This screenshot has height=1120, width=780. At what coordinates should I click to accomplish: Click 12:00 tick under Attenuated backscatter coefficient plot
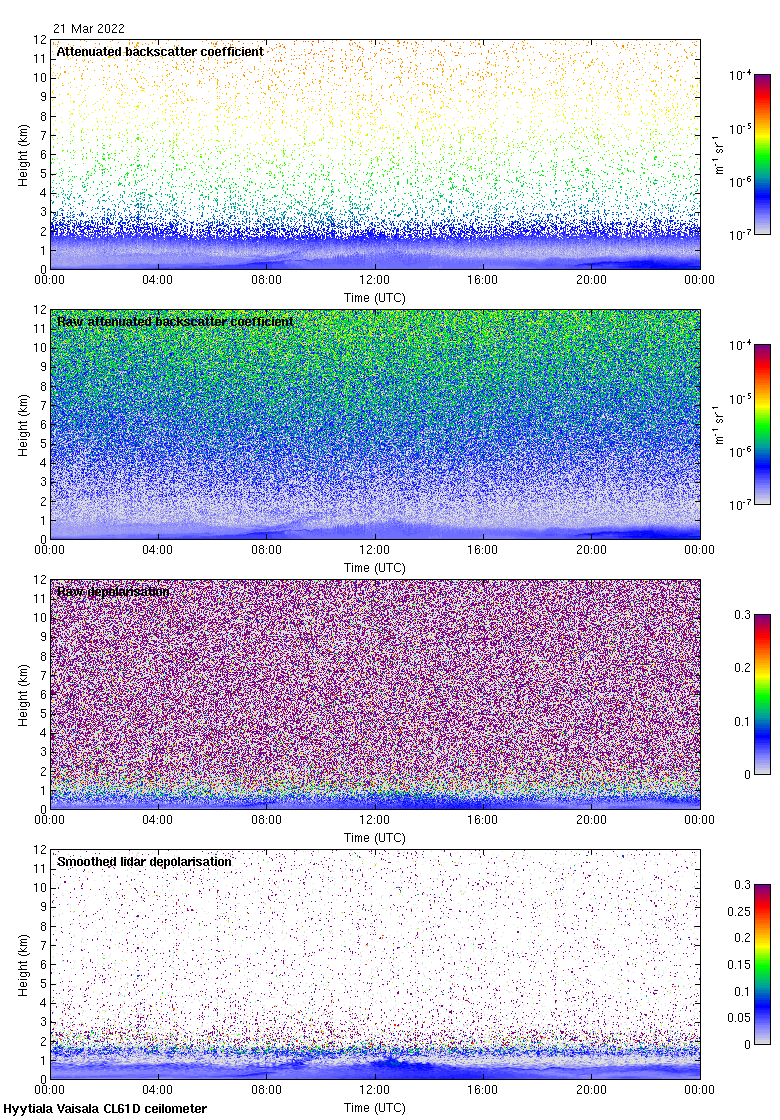pyautogui.click(x=374, y=280)
